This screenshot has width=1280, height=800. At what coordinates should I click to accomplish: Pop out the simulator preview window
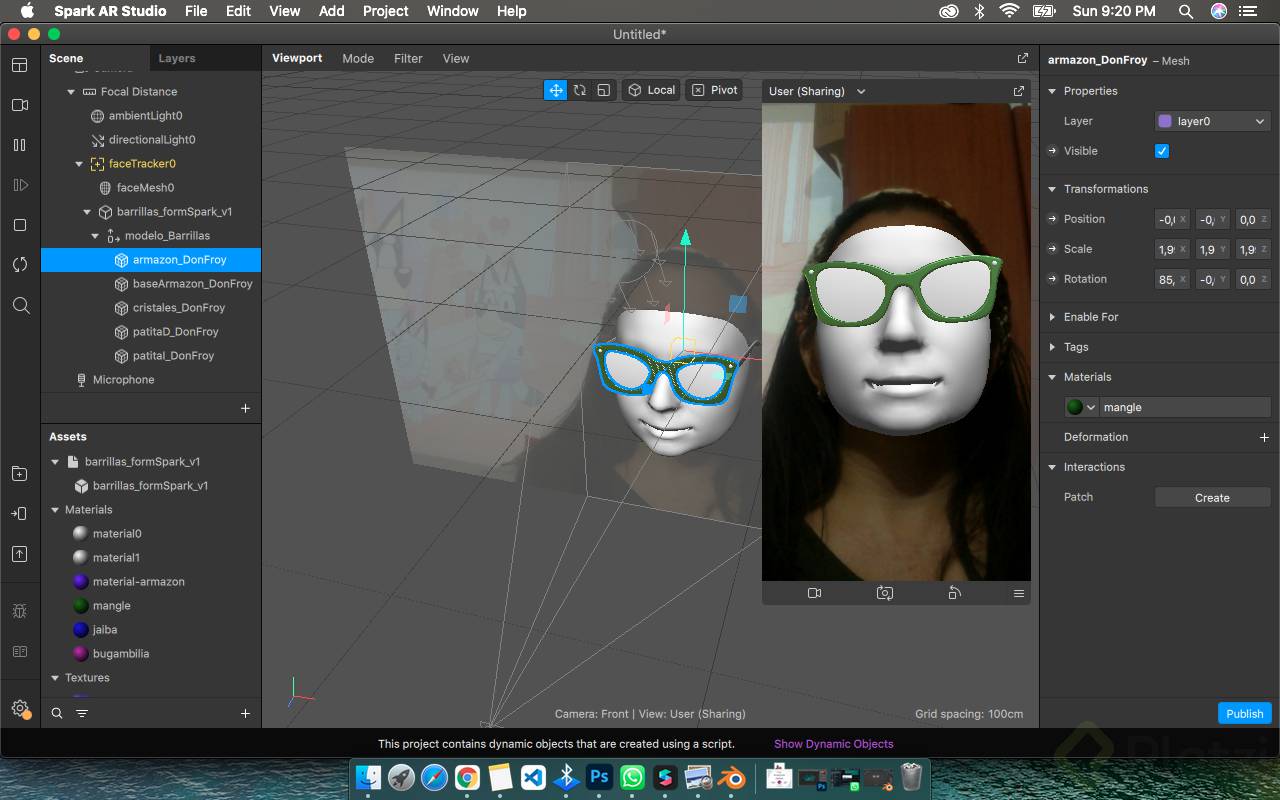(x=1019, y=91)
